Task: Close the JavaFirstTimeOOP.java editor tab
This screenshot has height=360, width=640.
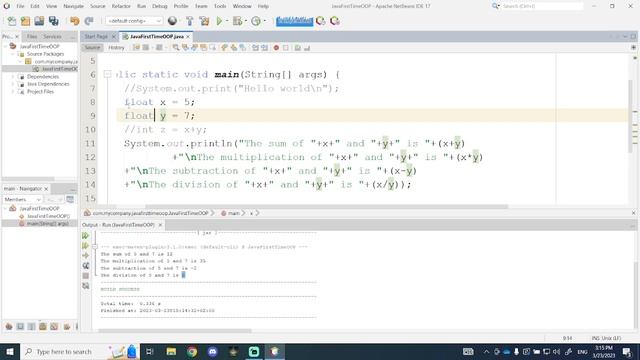Action: tap(188, 37)
